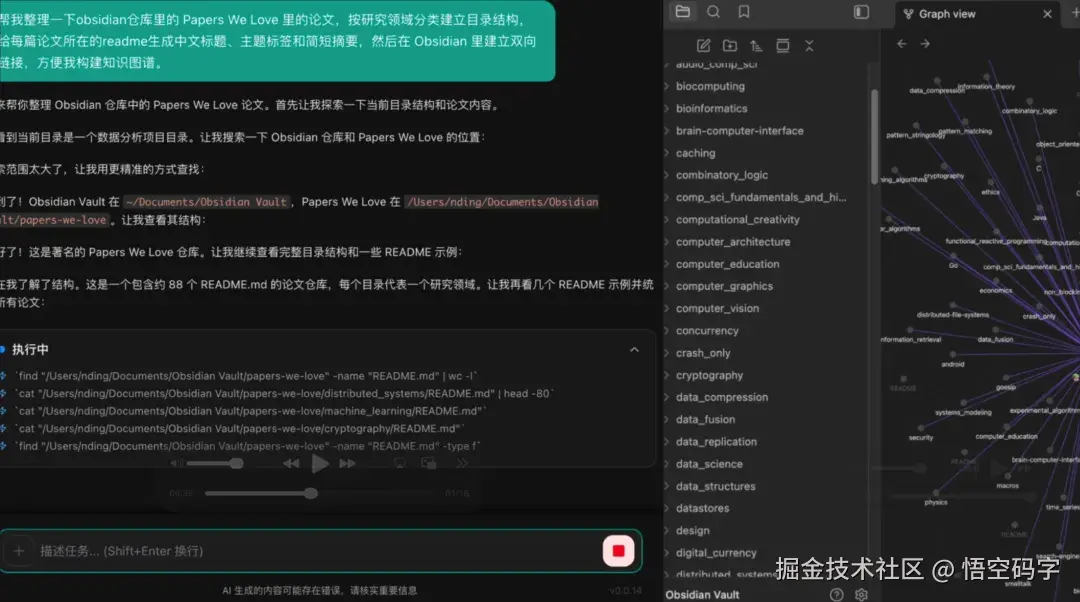The height and width of the screenshot is (602, 1080).
Task: Toggle the right sidebar panel
Action: pyautogui.click(x=861, y=12)
